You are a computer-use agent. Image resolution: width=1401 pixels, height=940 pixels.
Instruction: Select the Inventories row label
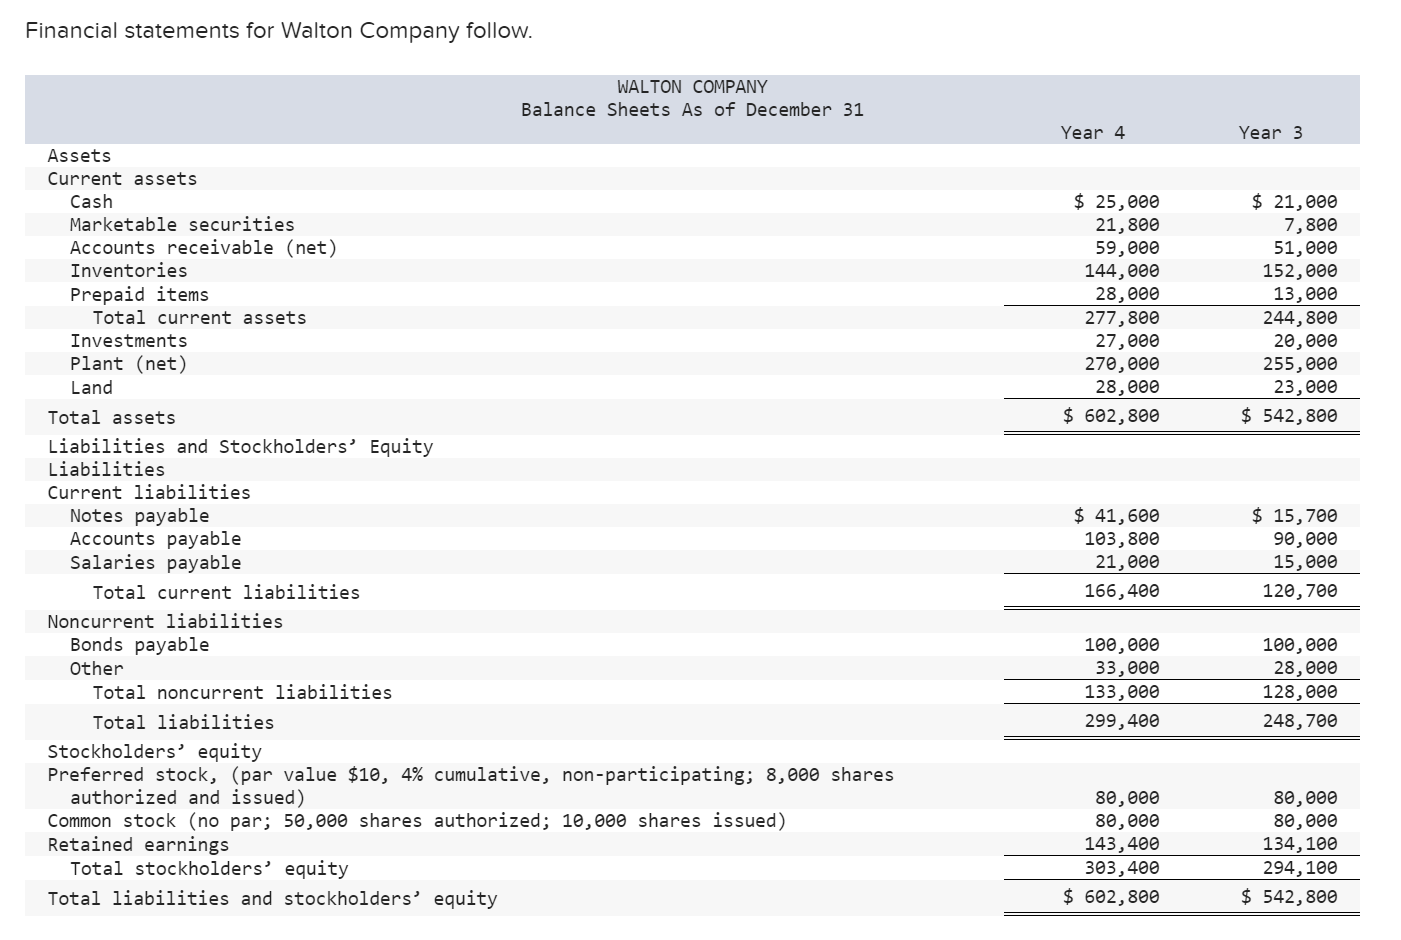point(127,270)
